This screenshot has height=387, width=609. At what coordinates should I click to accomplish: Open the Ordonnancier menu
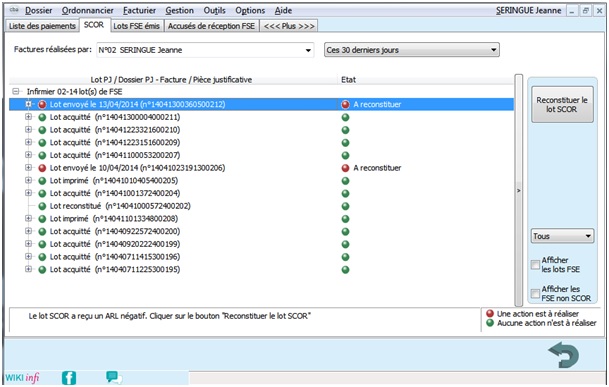pos(87,10)
